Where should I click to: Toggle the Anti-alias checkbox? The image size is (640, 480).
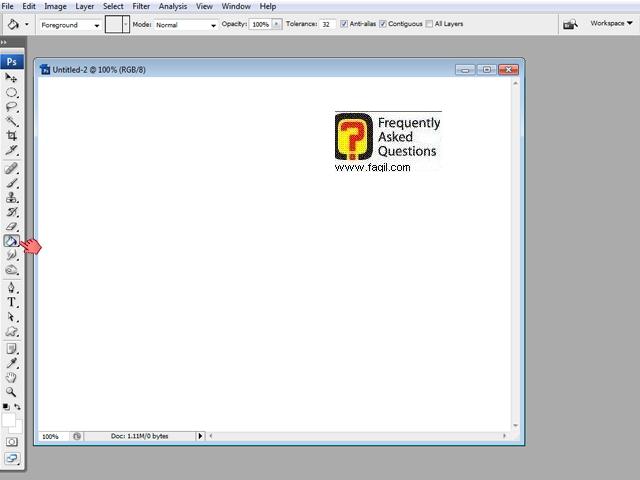click(x=345, y=24)
